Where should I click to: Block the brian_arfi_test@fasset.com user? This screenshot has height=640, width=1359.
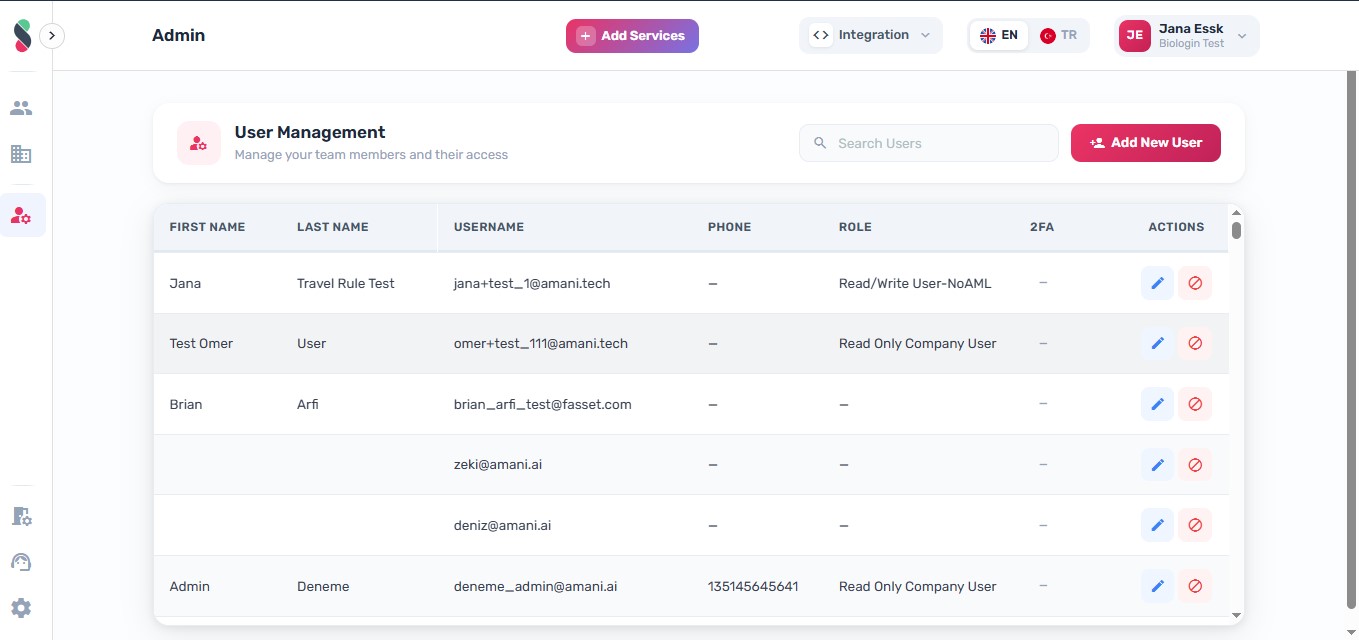coord(1195,404)
